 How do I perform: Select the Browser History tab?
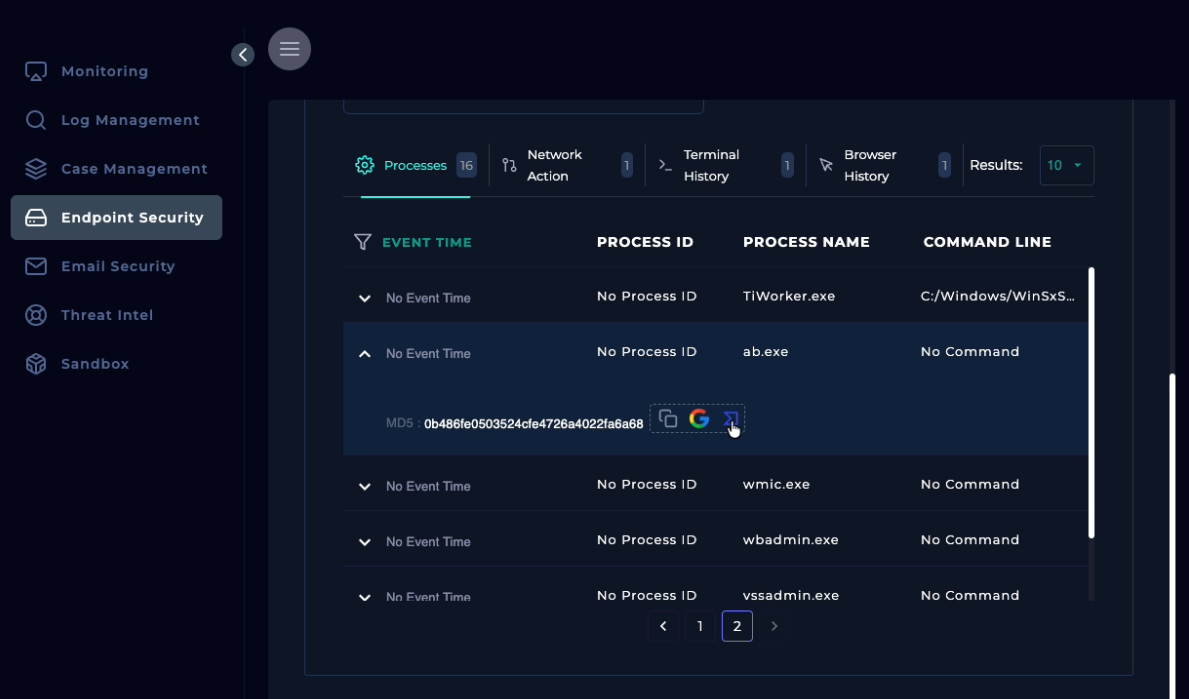point(870,165)
